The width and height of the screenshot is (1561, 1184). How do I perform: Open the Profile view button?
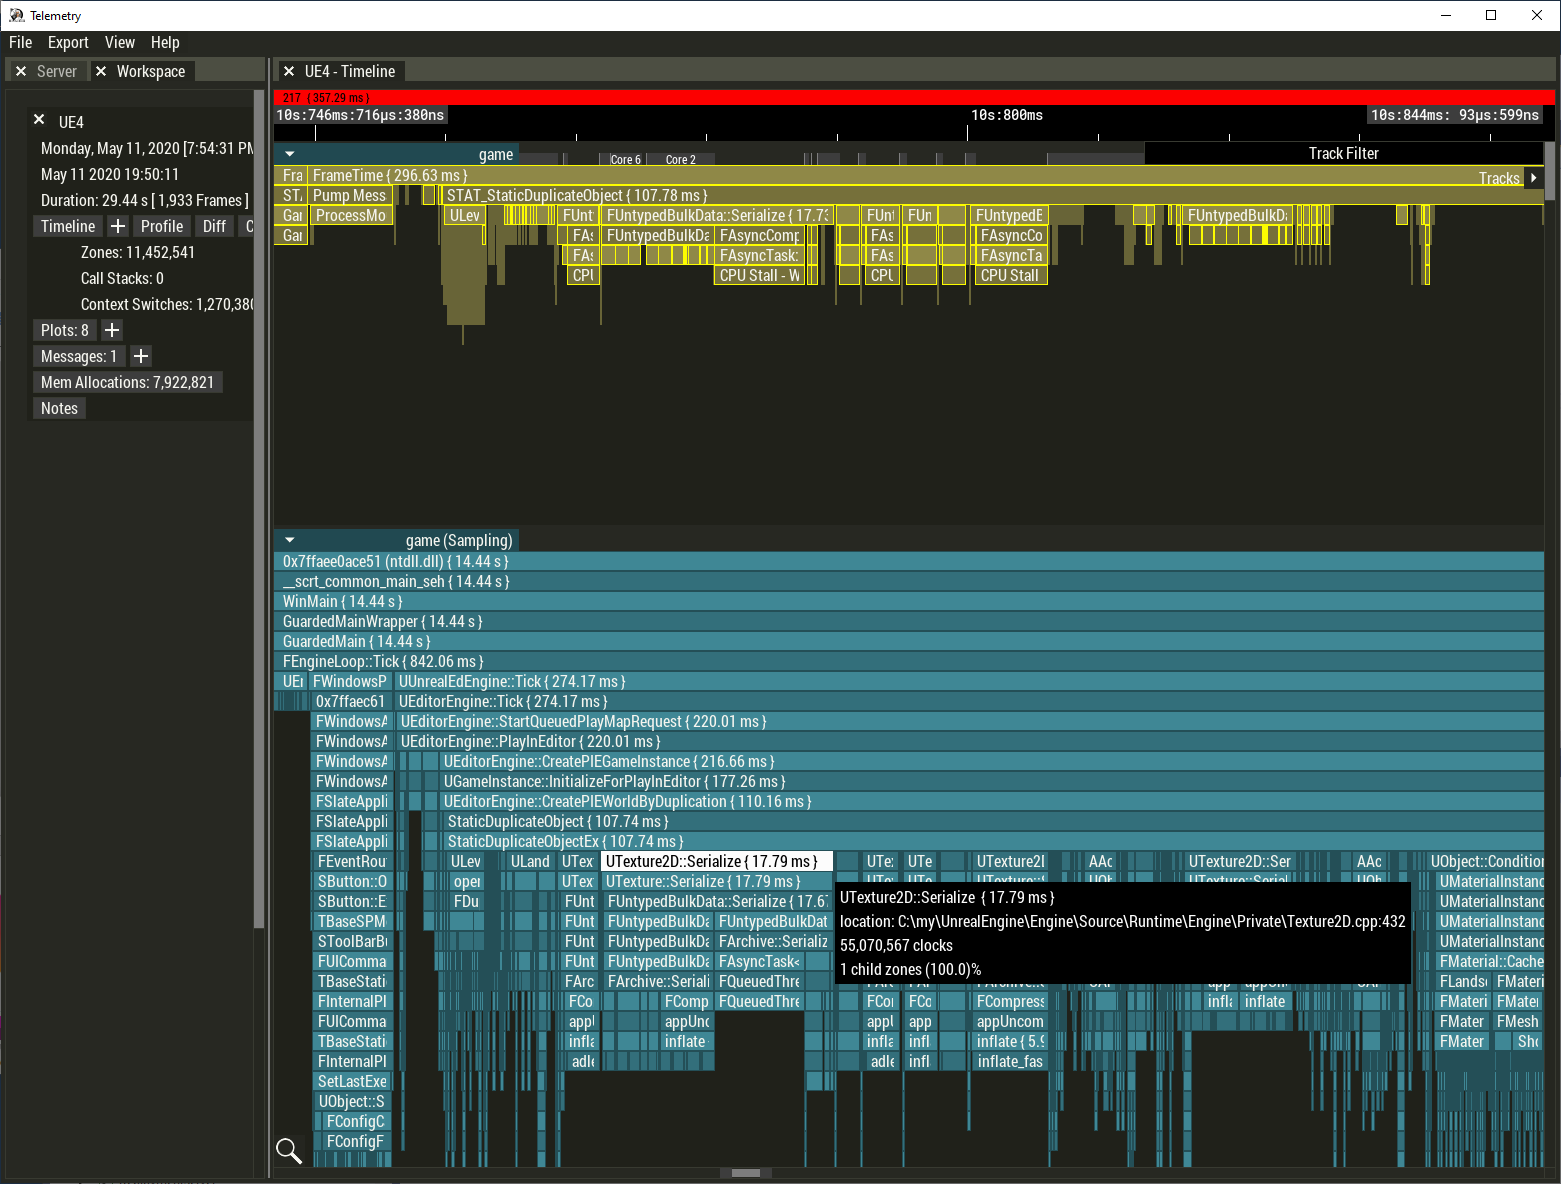[x=161, y=226]
